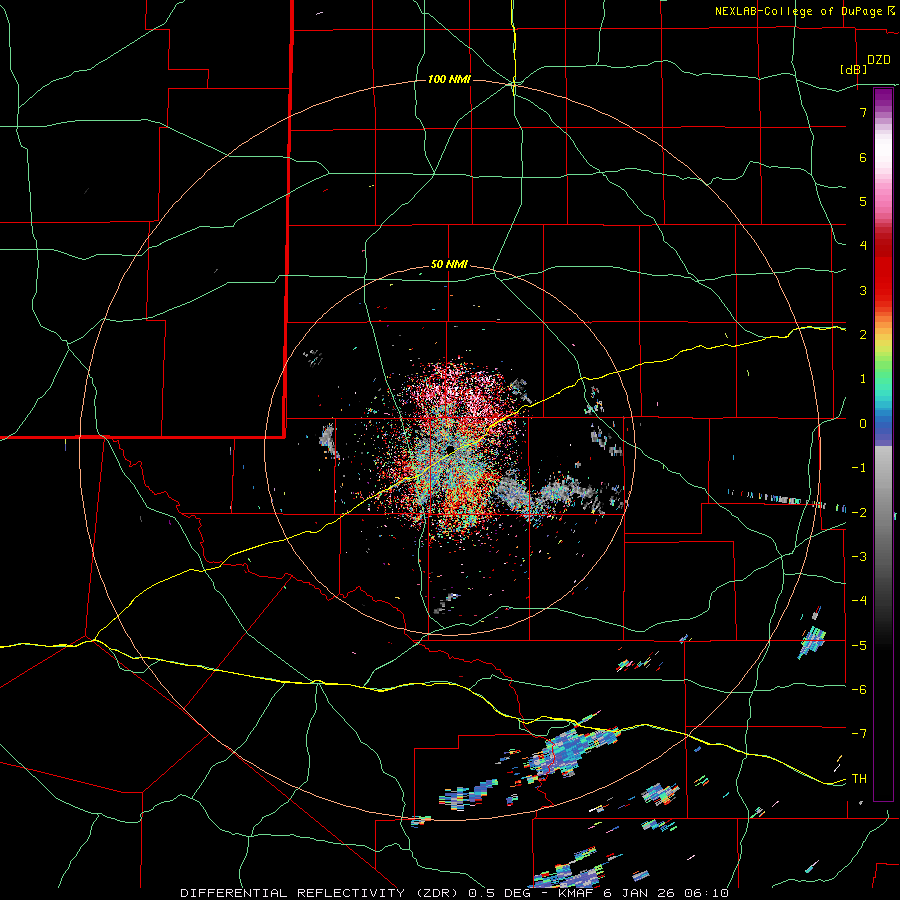Viewport: 900px width, 900px height.
Task: Click the color scale value 1
Action: click(x=863, y=378)
